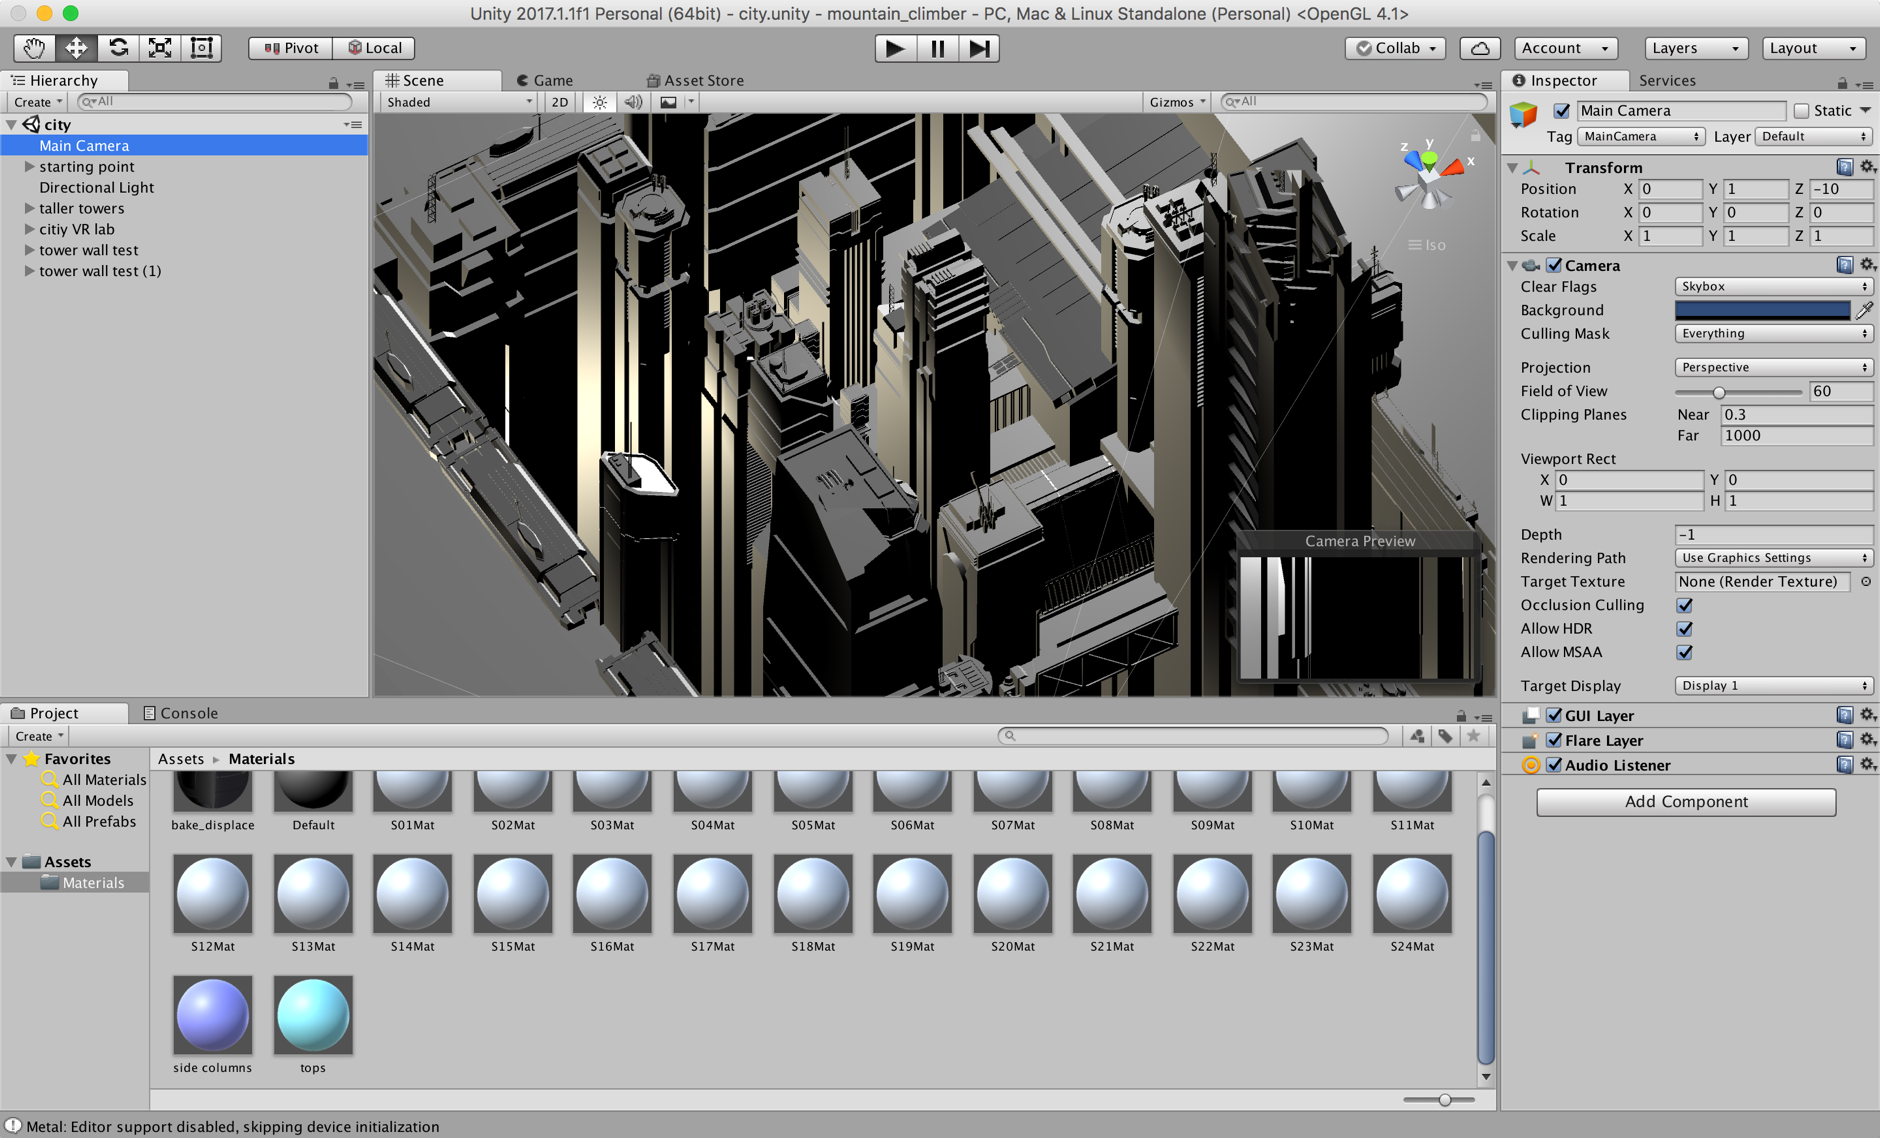1880x1138 pixels.
Task: Select the Hand tool in toolbar
Action: (x=34, y=48)
